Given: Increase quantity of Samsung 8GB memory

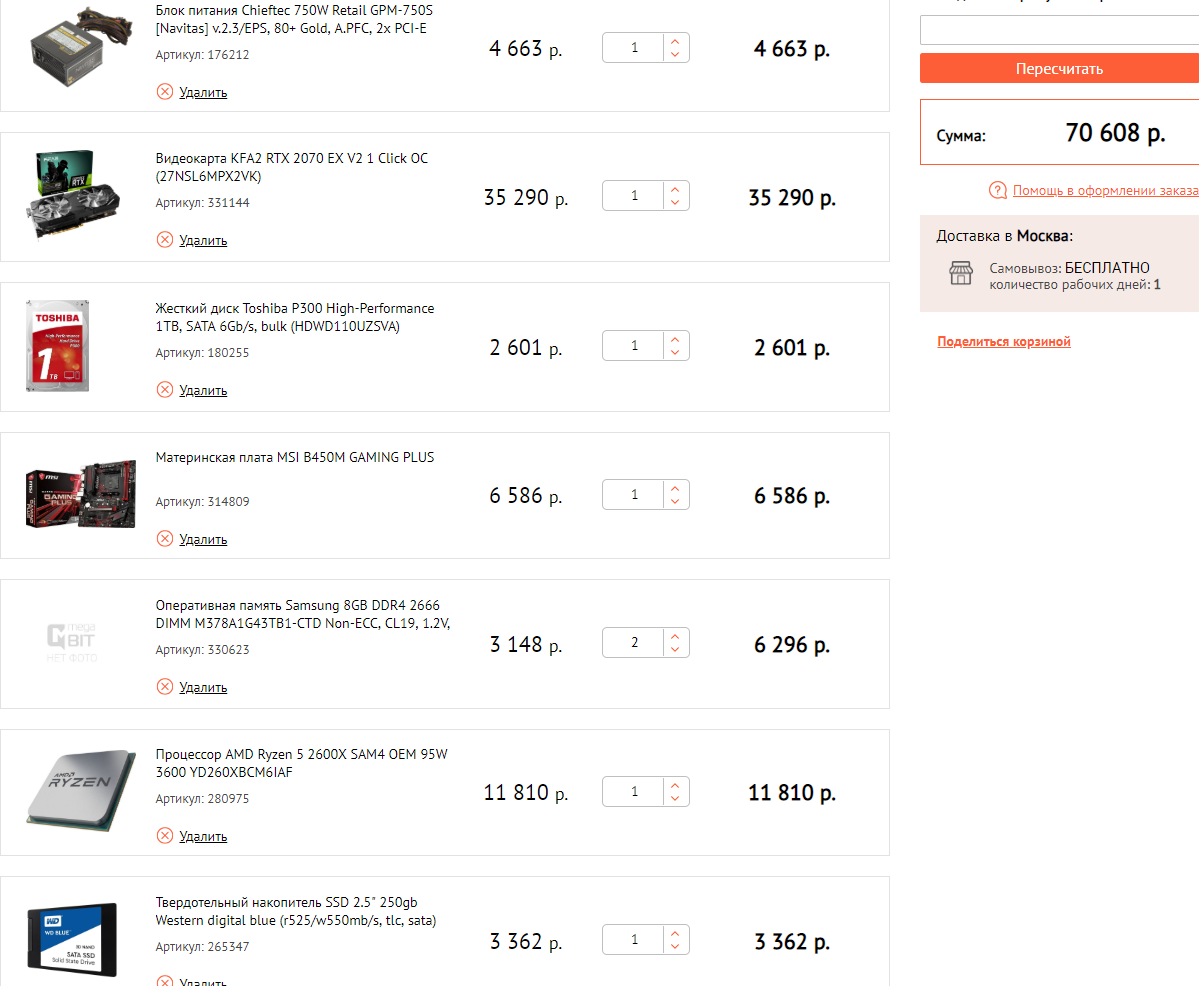Looking at the screenshot, I should pos(676,636).
